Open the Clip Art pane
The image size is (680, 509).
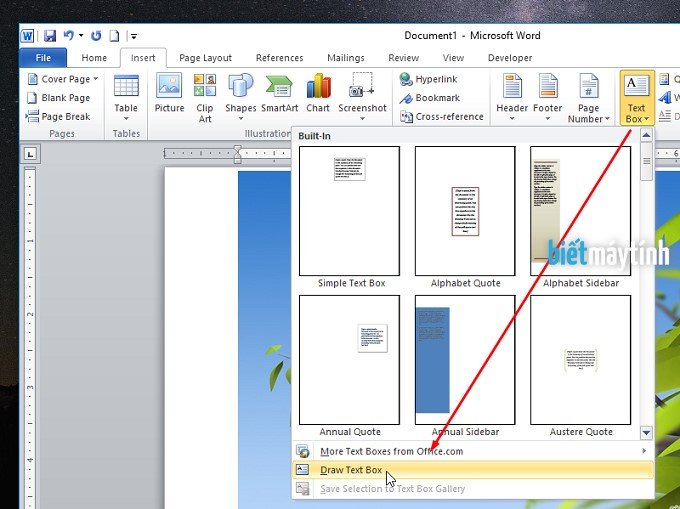205,98
